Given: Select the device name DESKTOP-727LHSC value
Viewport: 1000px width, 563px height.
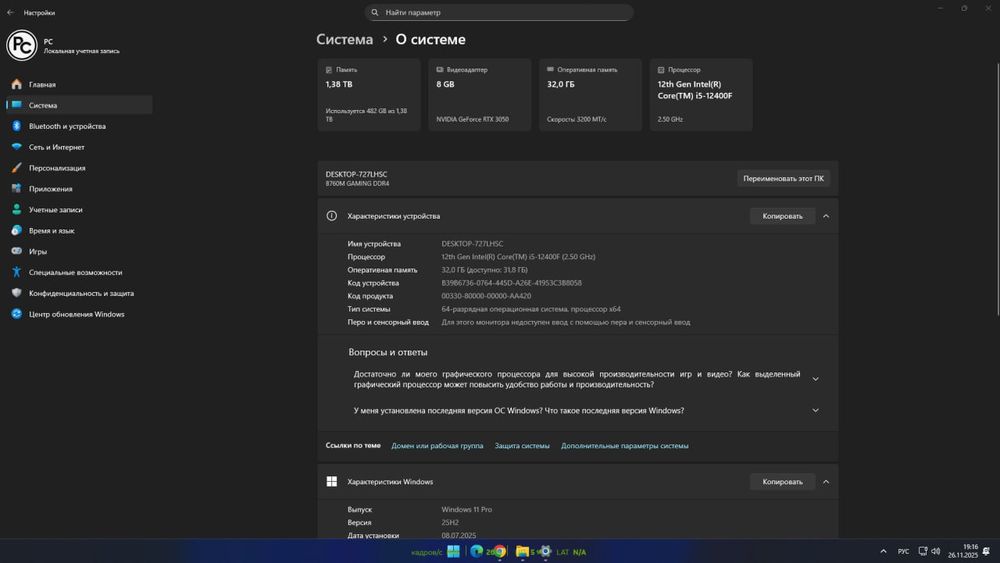Looking at the screenshot, I should (x=472, y=244).
